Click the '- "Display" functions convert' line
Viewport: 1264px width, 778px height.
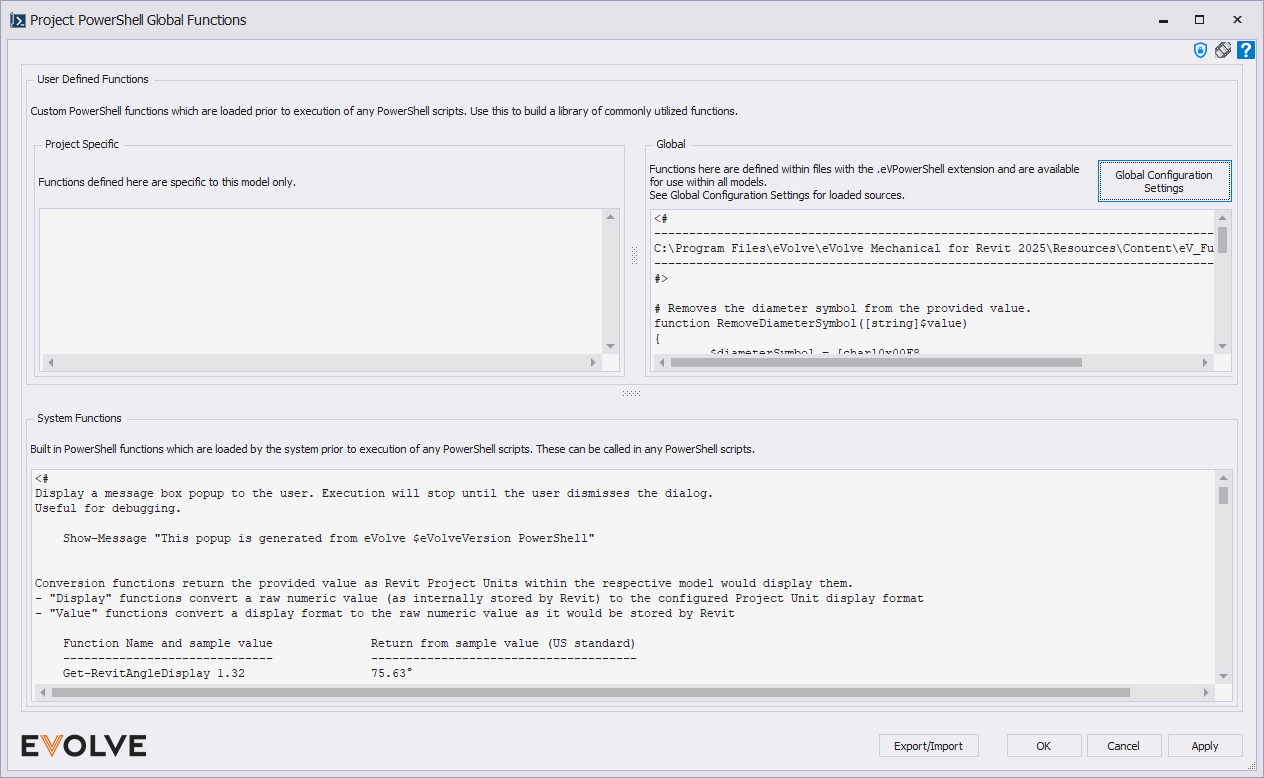click(479, 598)
